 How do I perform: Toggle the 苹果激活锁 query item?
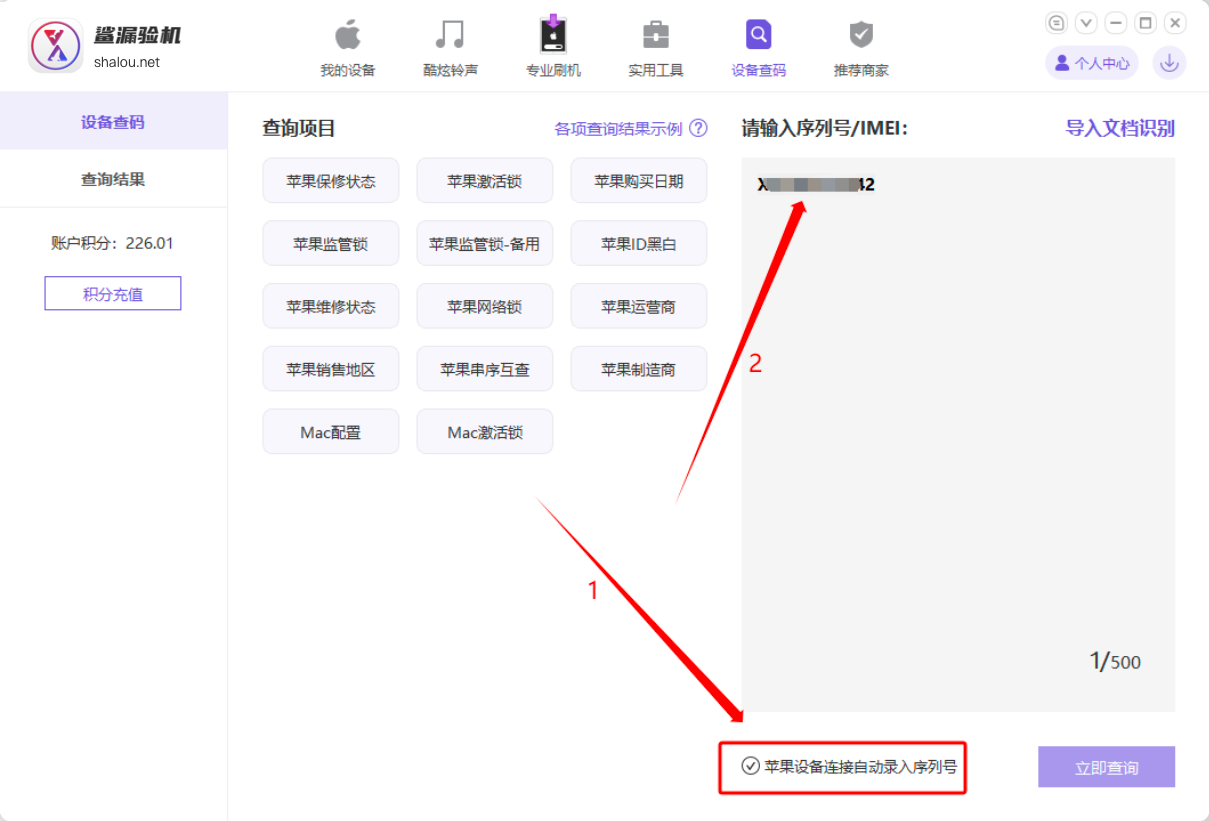point(485,180)
